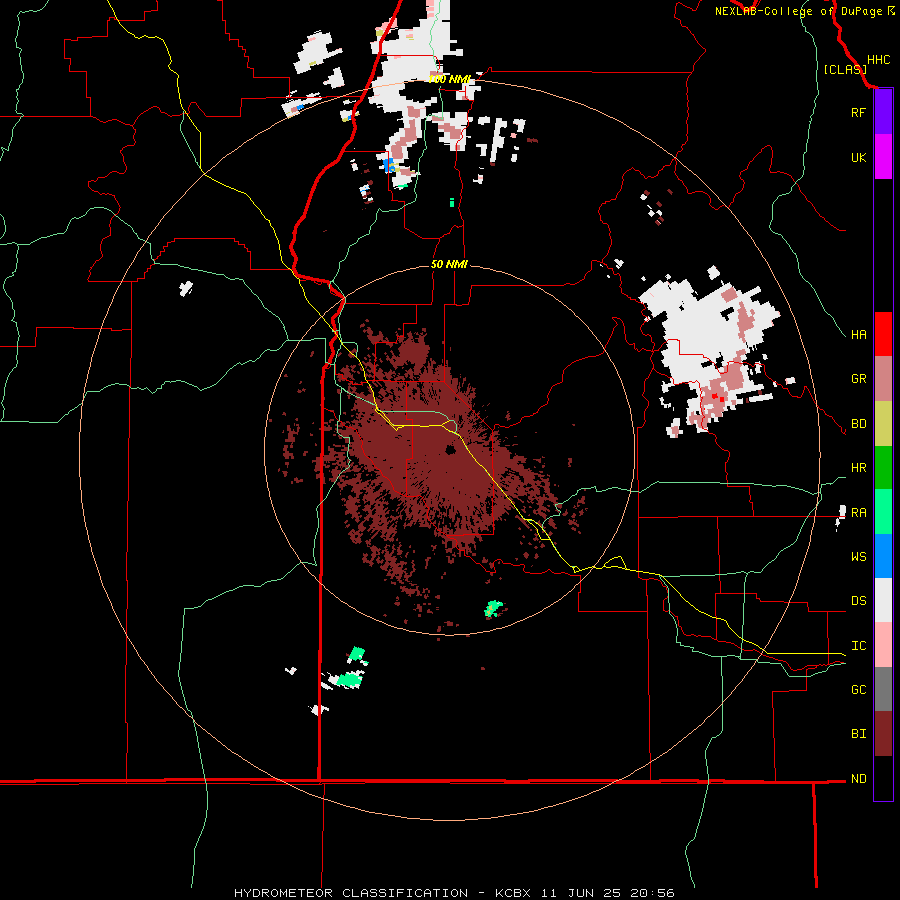Click the 50 NMI range ring label

[x=449, y=264]
